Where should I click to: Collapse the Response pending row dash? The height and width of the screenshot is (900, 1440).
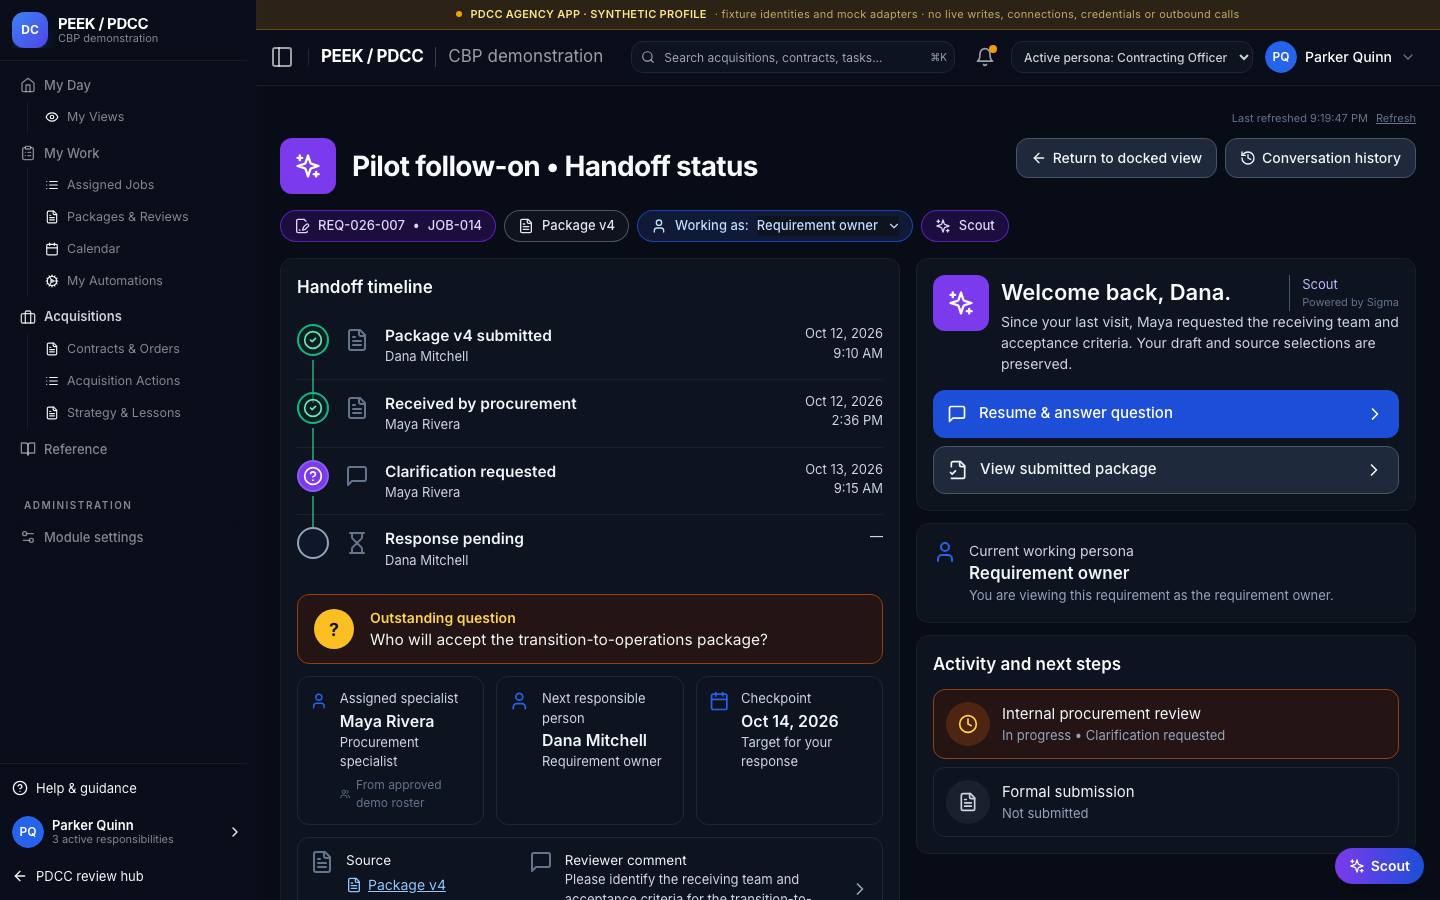[x=876, y=537]
